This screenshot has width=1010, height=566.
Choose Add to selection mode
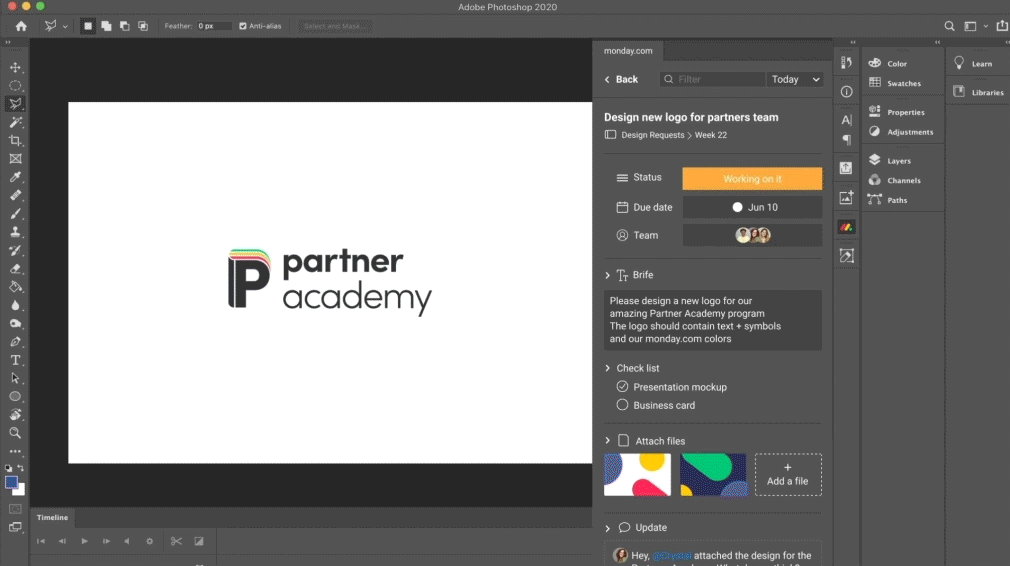(106, 26)
